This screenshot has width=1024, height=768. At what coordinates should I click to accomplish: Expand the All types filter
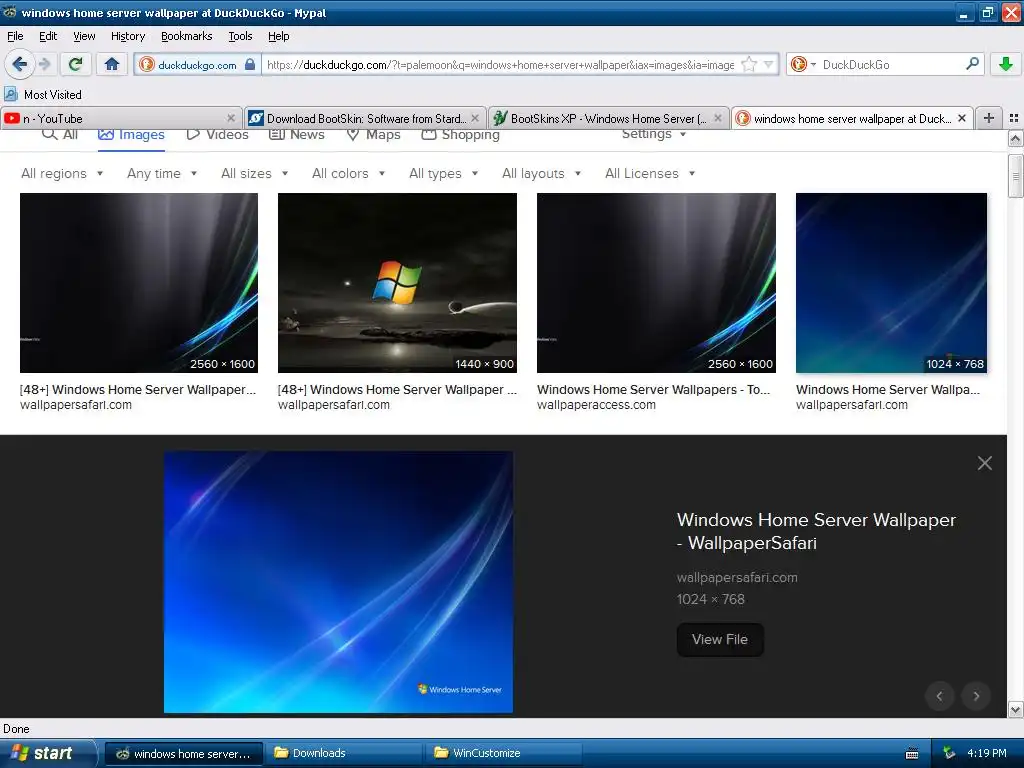[443, 174]
